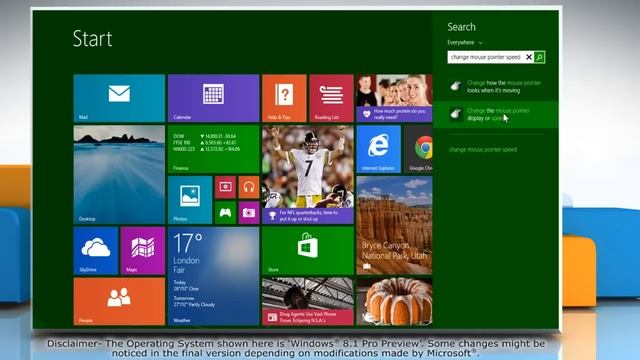Open the Calendar tile
The width and height of the screenshot is (640, 360).
click(x=213, y=98)
